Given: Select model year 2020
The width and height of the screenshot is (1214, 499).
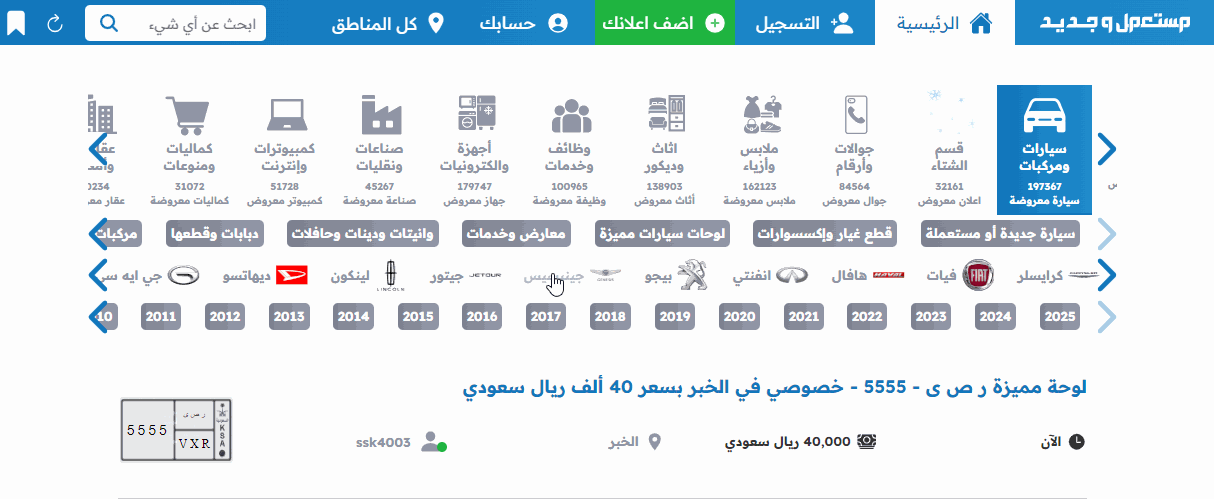Looking at the screenshot, I should 739,317.
